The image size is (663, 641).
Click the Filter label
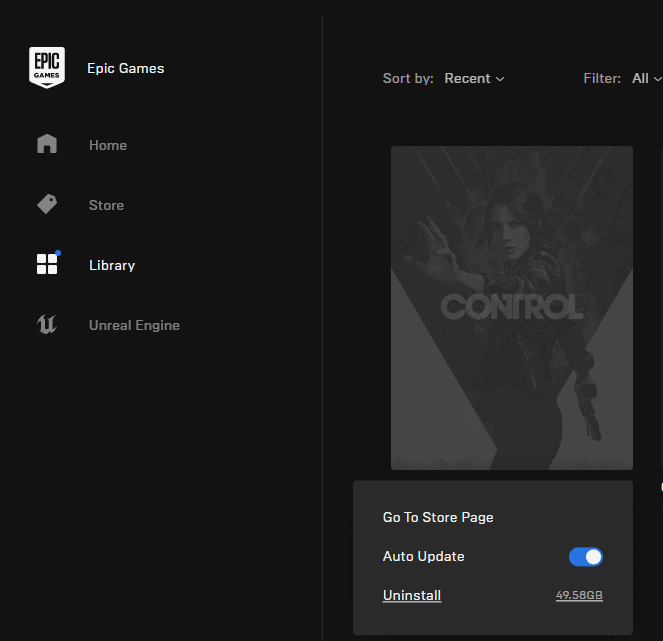coord(602,78)
